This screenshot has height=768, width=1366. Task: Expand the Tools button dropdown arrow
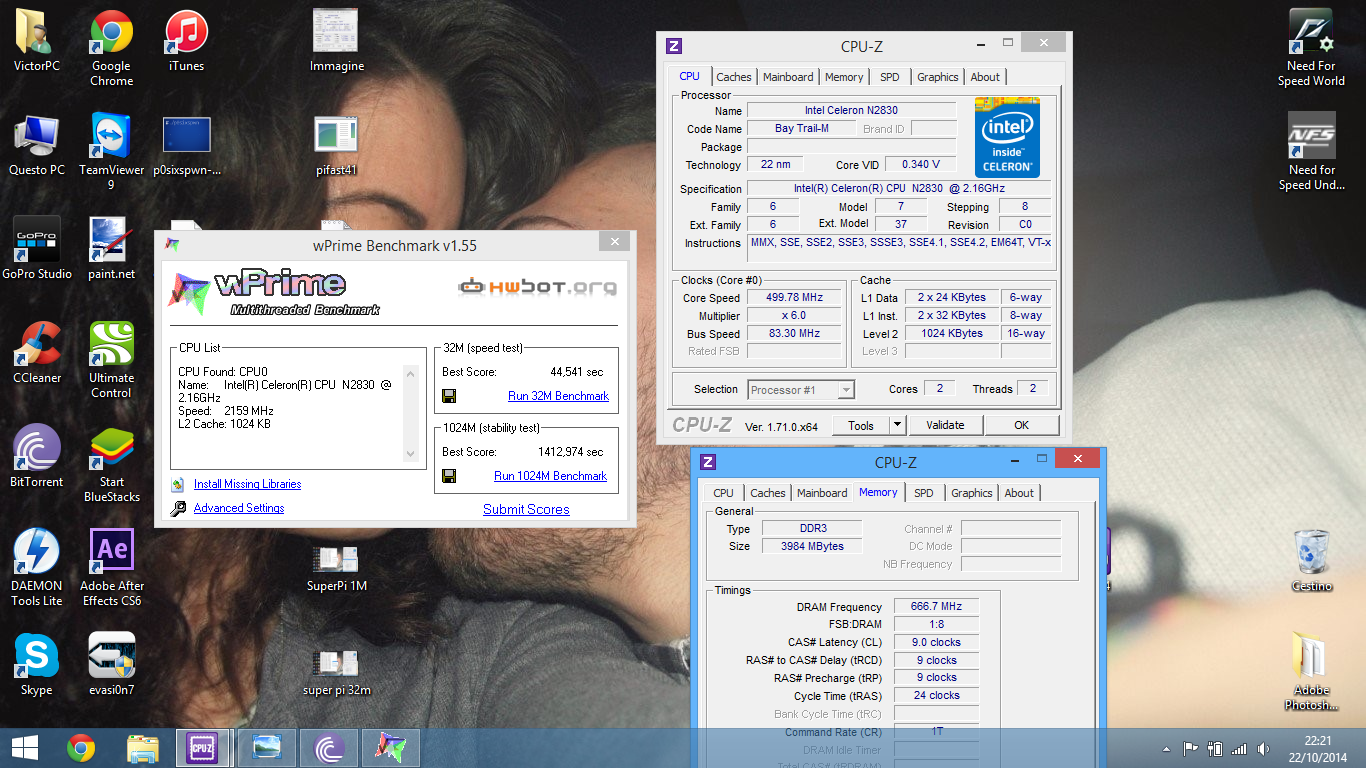(x=898, y=425)
